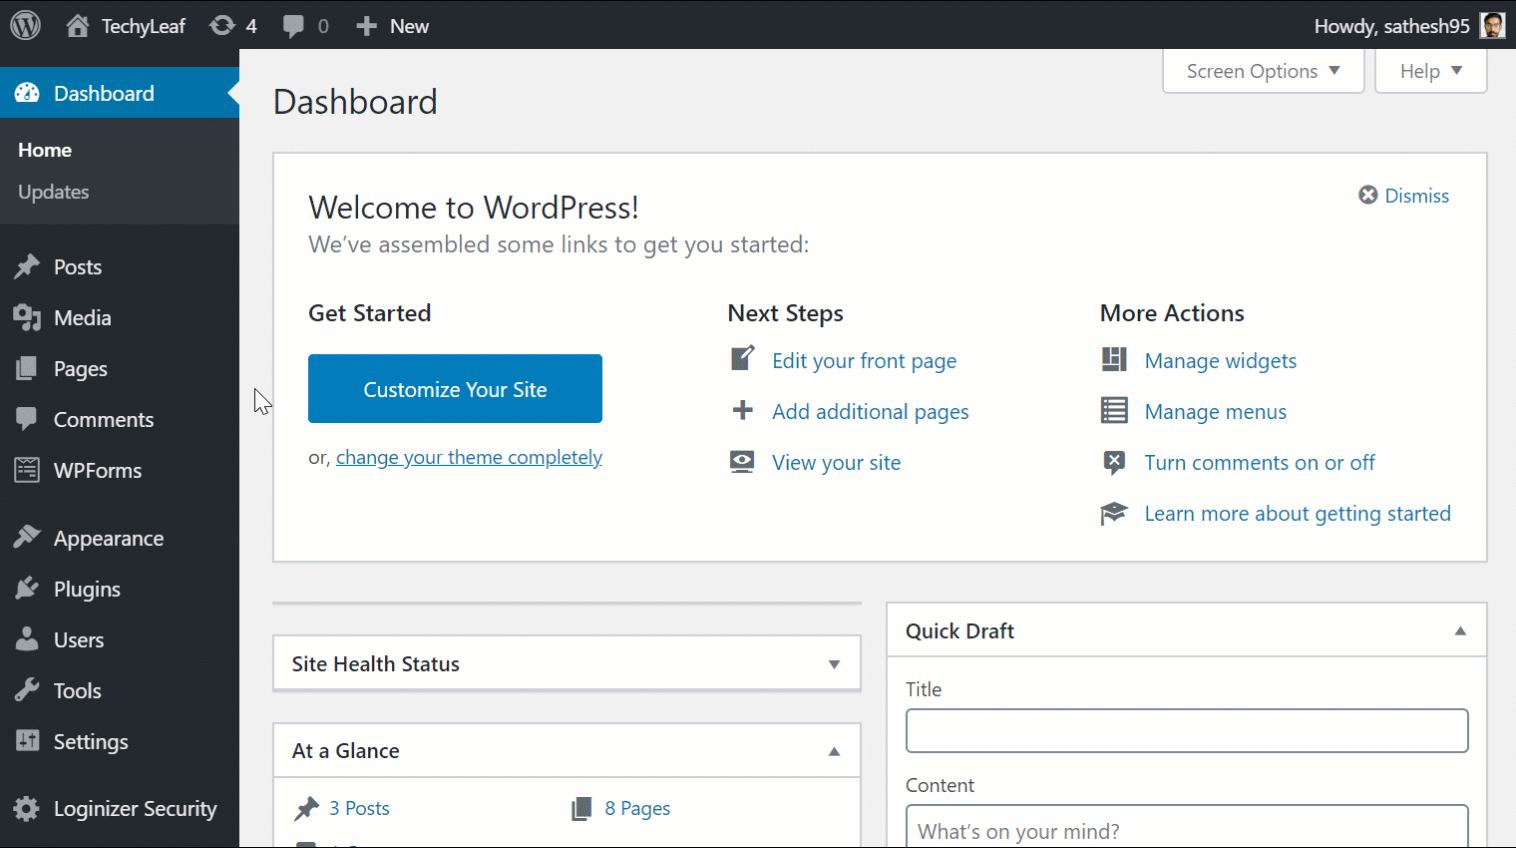Click the Manage widgets link
The width and height of the screenshot is (1516, 848).
point(1220,361)
